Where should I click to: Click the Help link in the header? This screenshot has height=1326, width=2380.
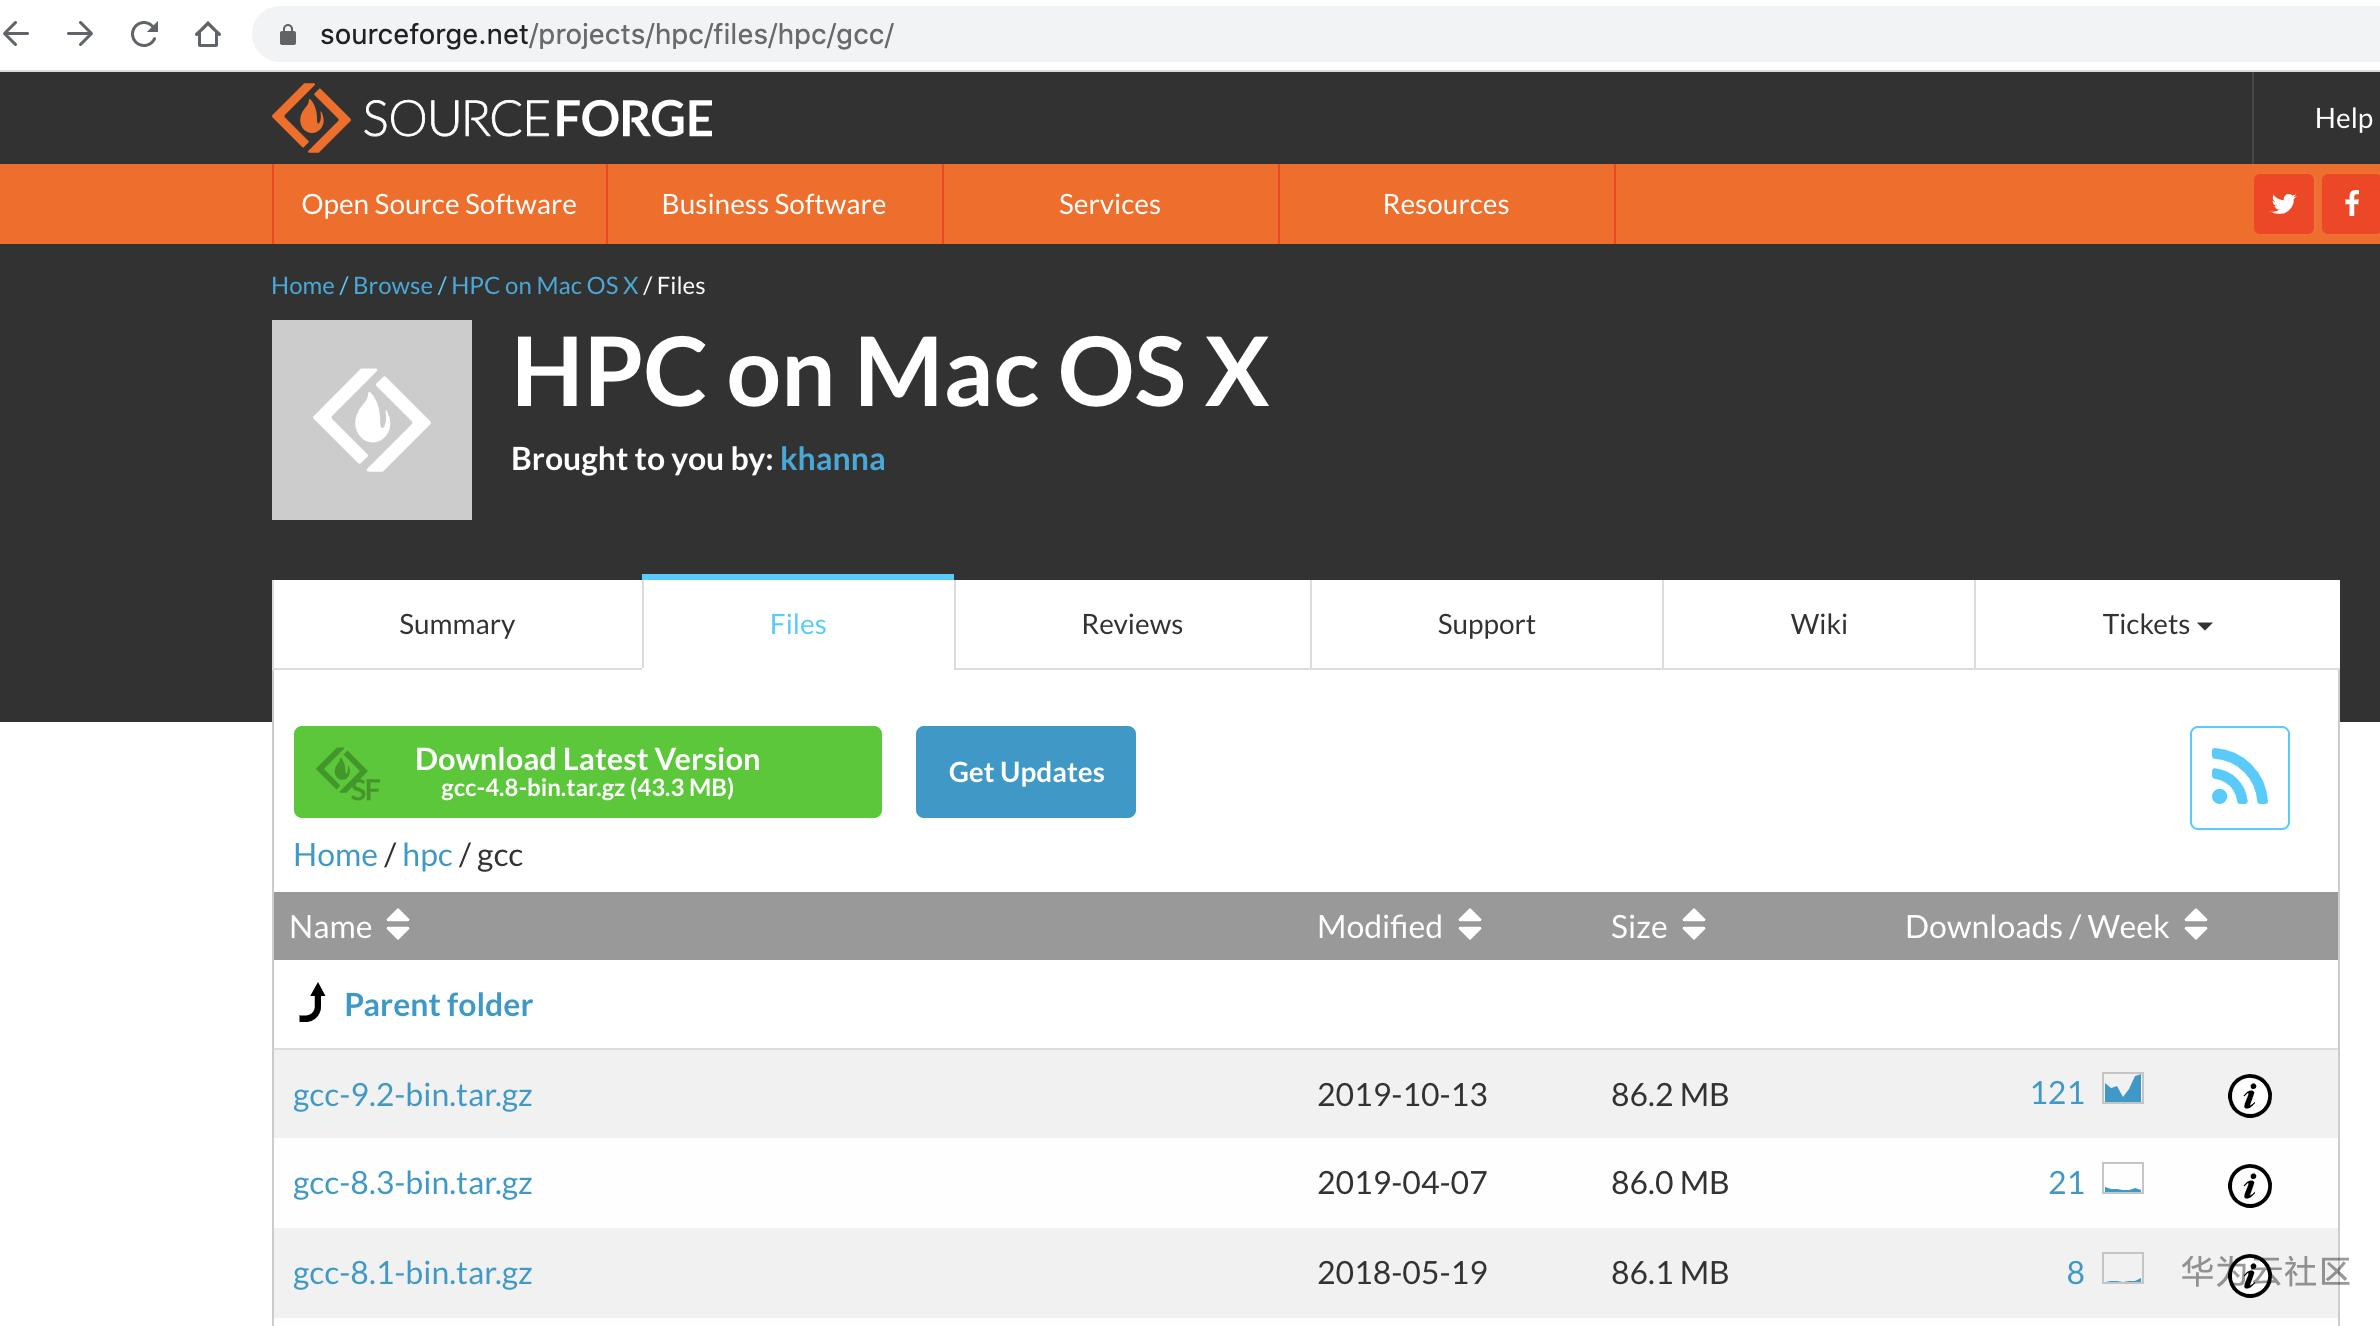coord(2343,118)
